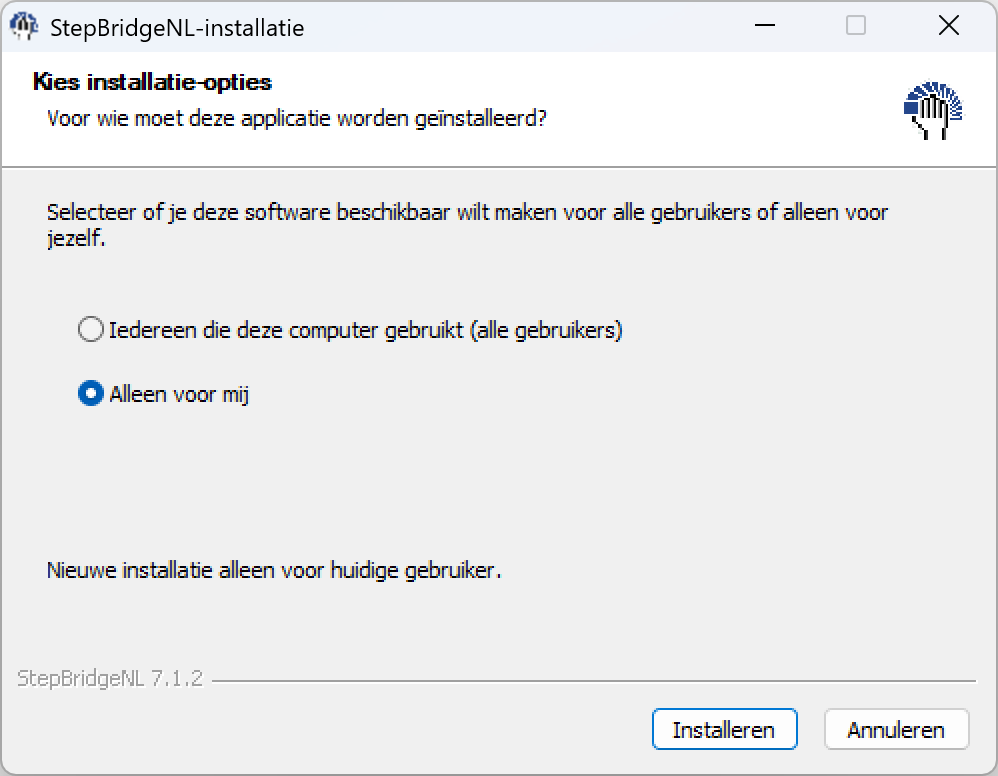
Task: Click the minimize button
Action: pyautogui.click(x=764, y=25)
